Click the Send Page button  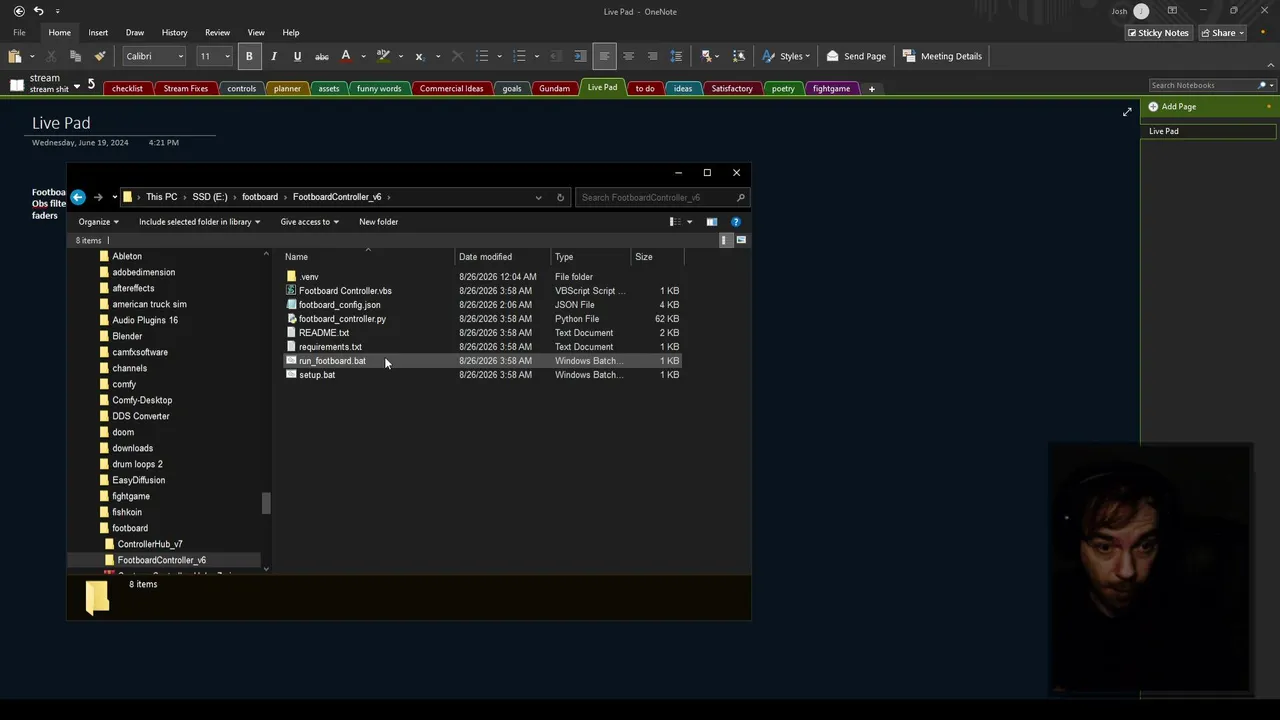[857, 56]
